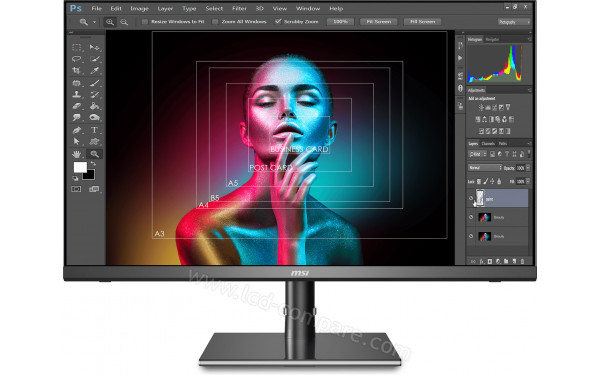Open the Opacity slider arrow
600x375 pixels.
(x=528, y=168)
